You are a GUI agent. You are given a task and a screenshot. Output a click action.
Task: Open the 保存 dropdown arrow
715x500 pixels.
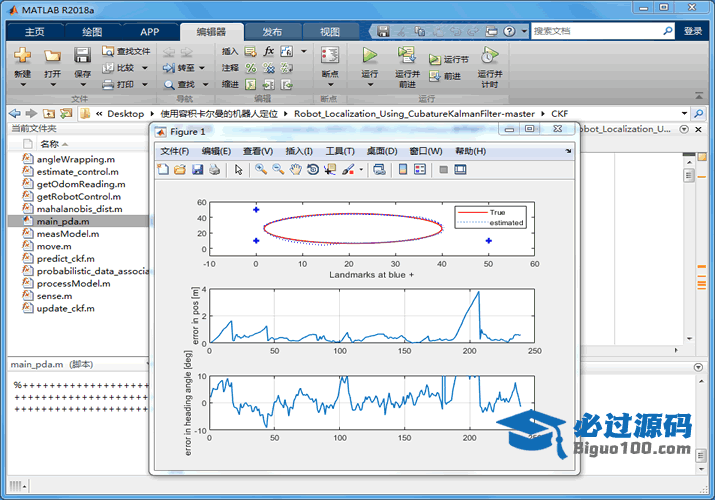click(83, 85)
